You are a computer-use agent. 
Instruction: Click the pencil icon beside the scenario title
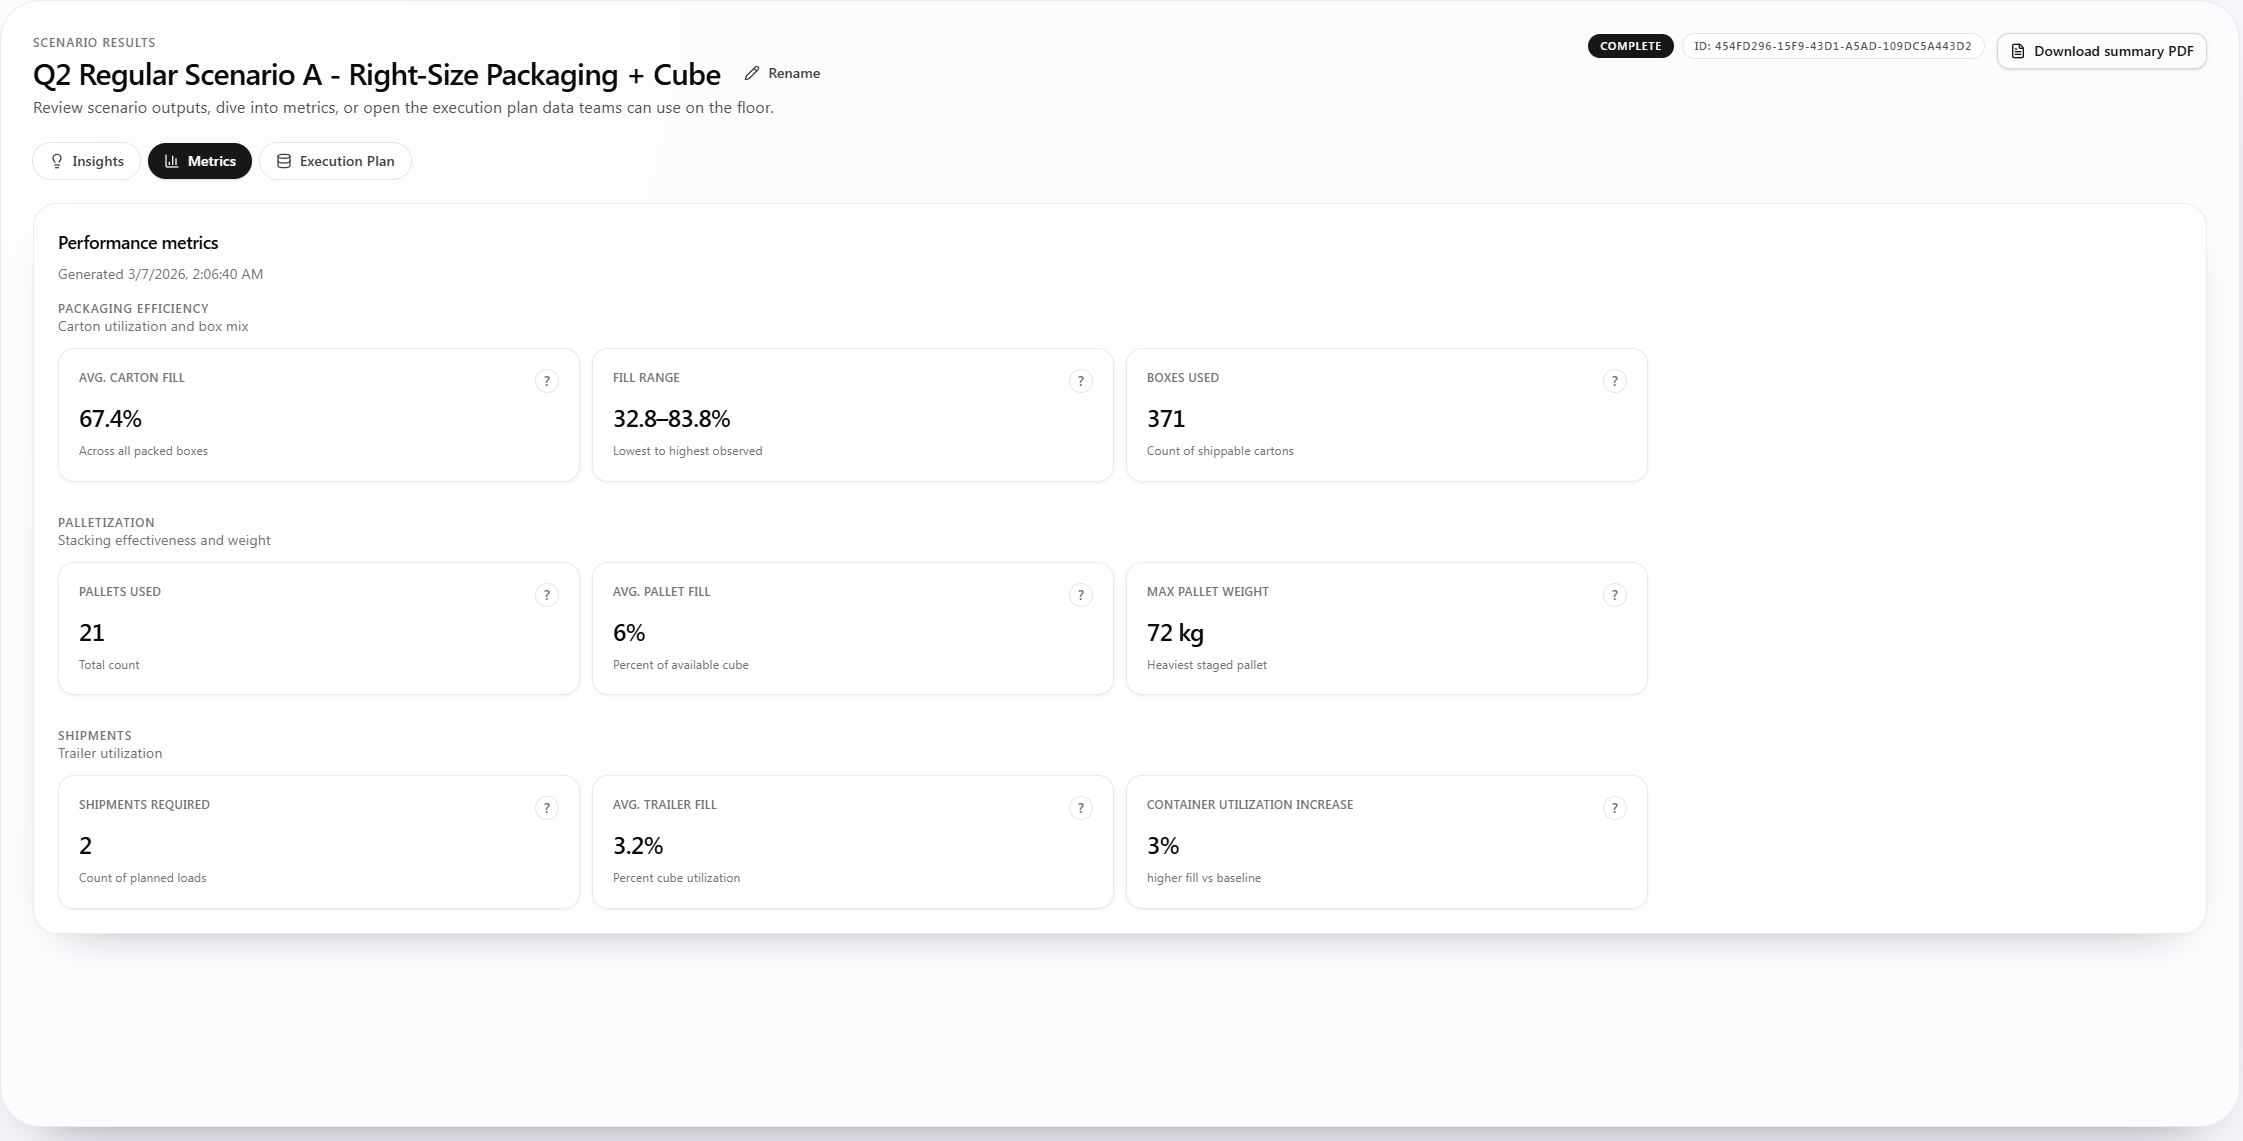(752, 73)
